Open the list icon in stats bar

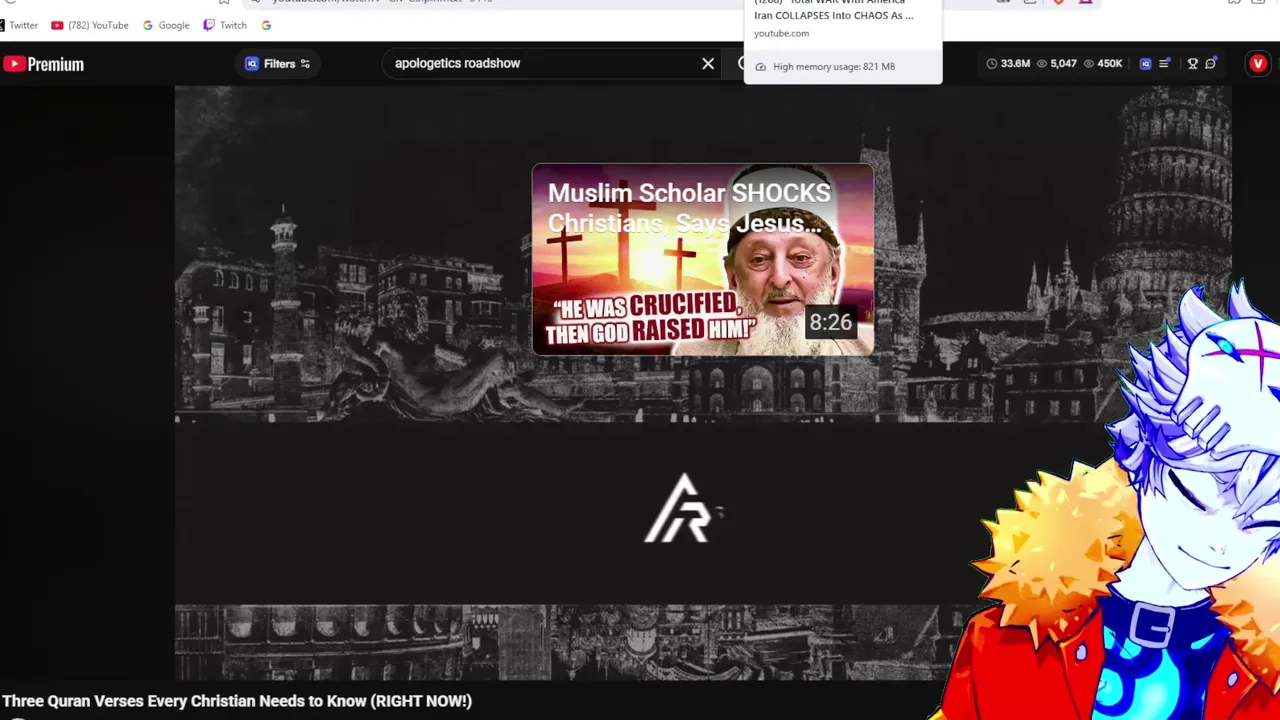tap(1165, 64)
